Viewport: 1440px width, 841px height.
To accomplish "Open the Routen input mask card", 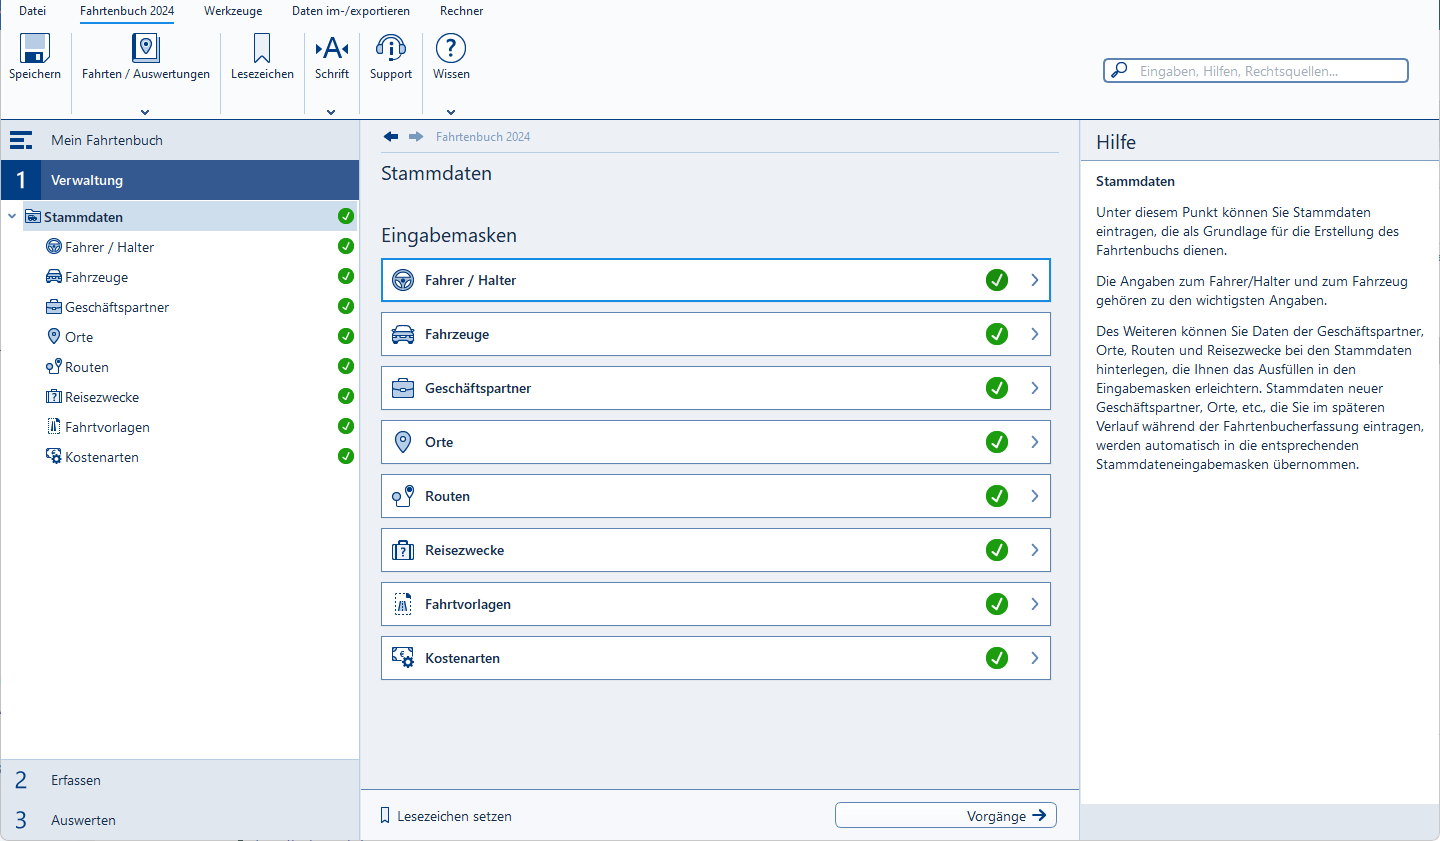I will tap(716, 496).
